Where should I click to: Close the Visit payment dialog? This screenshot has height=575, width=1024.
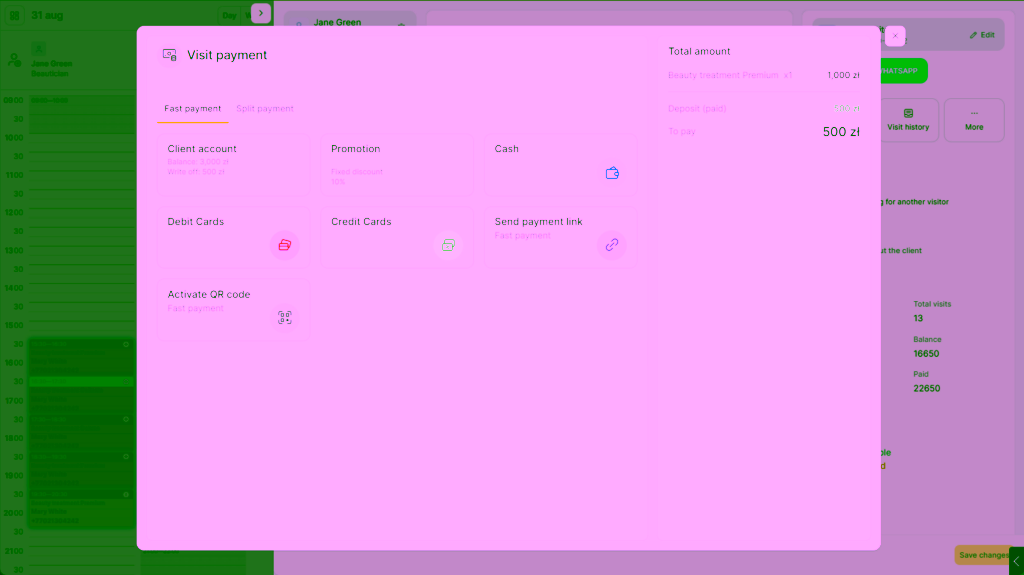coord(895,36)
